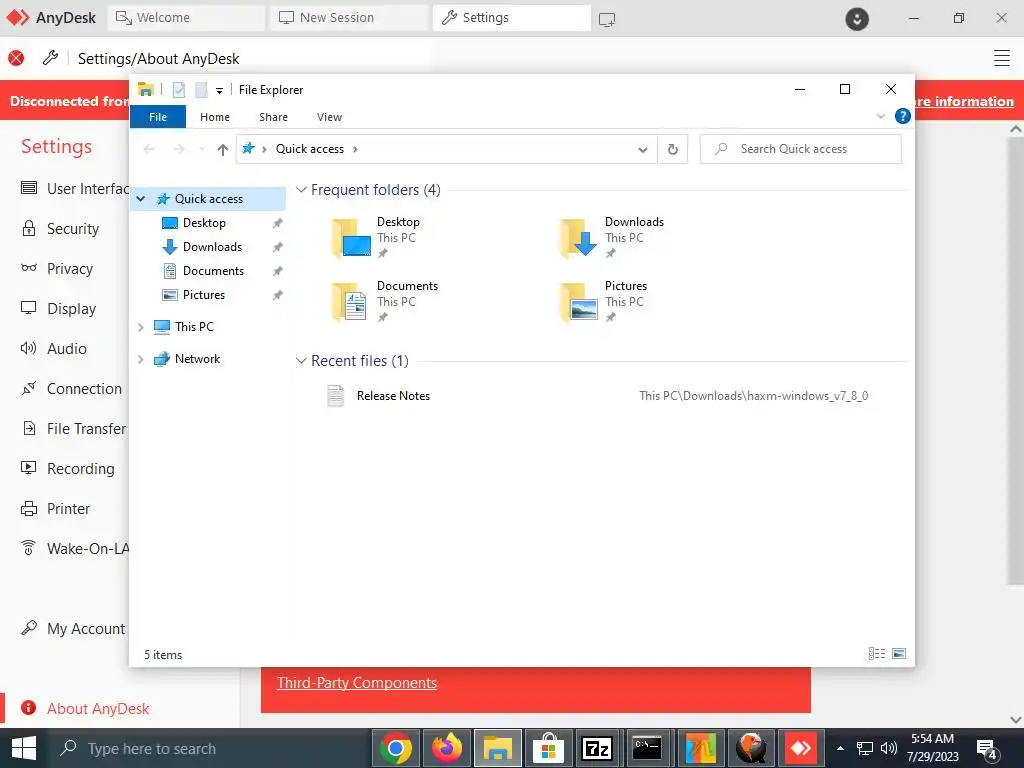
Task: Collapse the Frequent folders section
Action: 301,190
